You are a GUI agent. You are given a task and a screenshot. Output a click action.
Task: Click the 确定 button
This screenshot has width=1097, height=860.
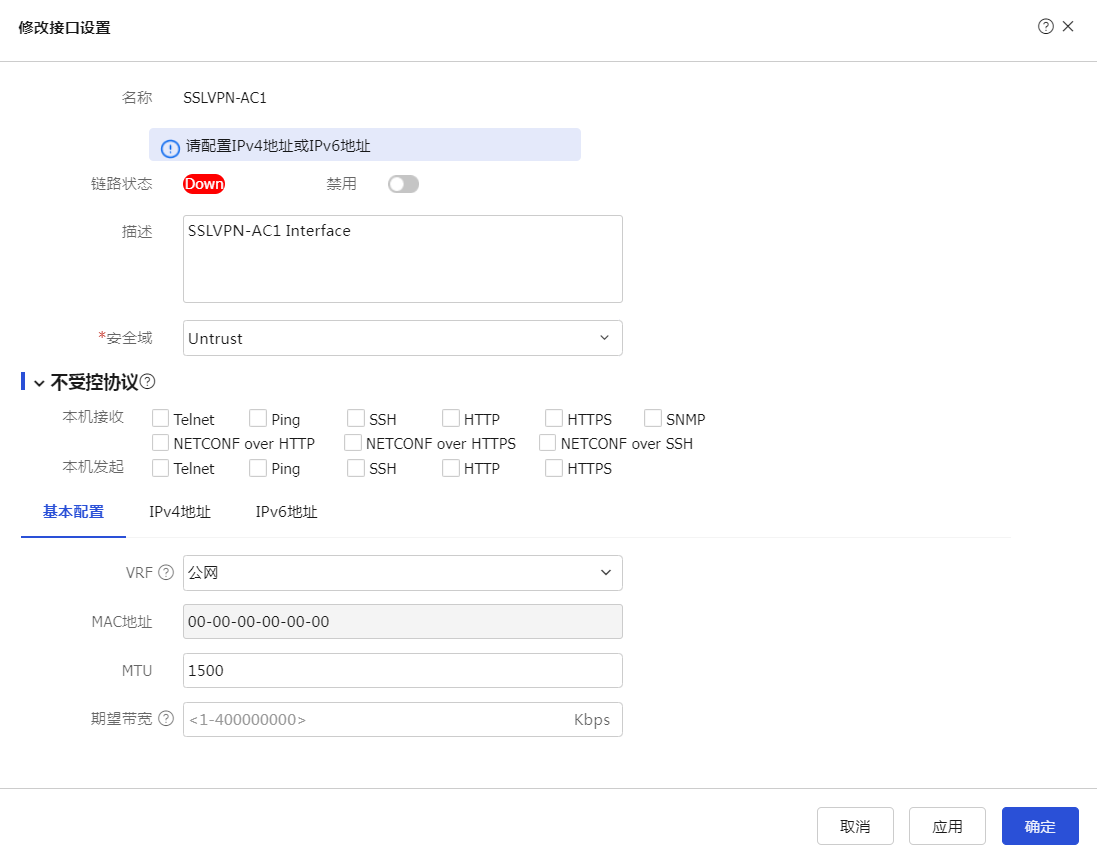click(x=1040, y=826)
